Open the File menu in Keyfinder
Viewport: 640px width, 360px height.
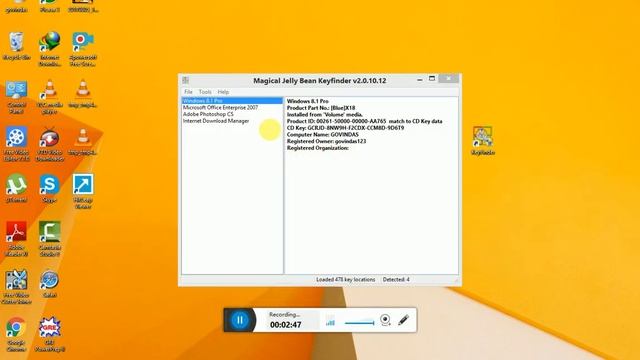click(188, 92)
